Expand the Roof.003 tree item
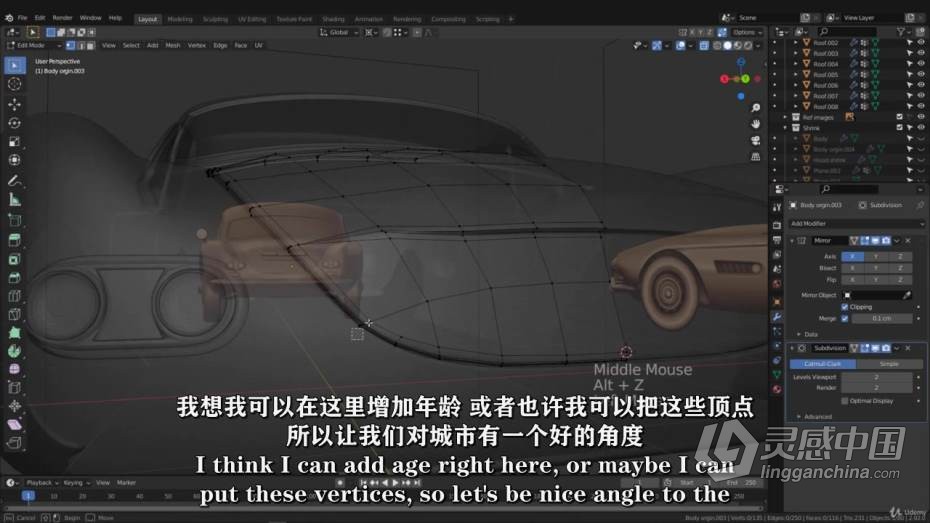The width and height of the screenshot is (930, 523). (795, 53)
